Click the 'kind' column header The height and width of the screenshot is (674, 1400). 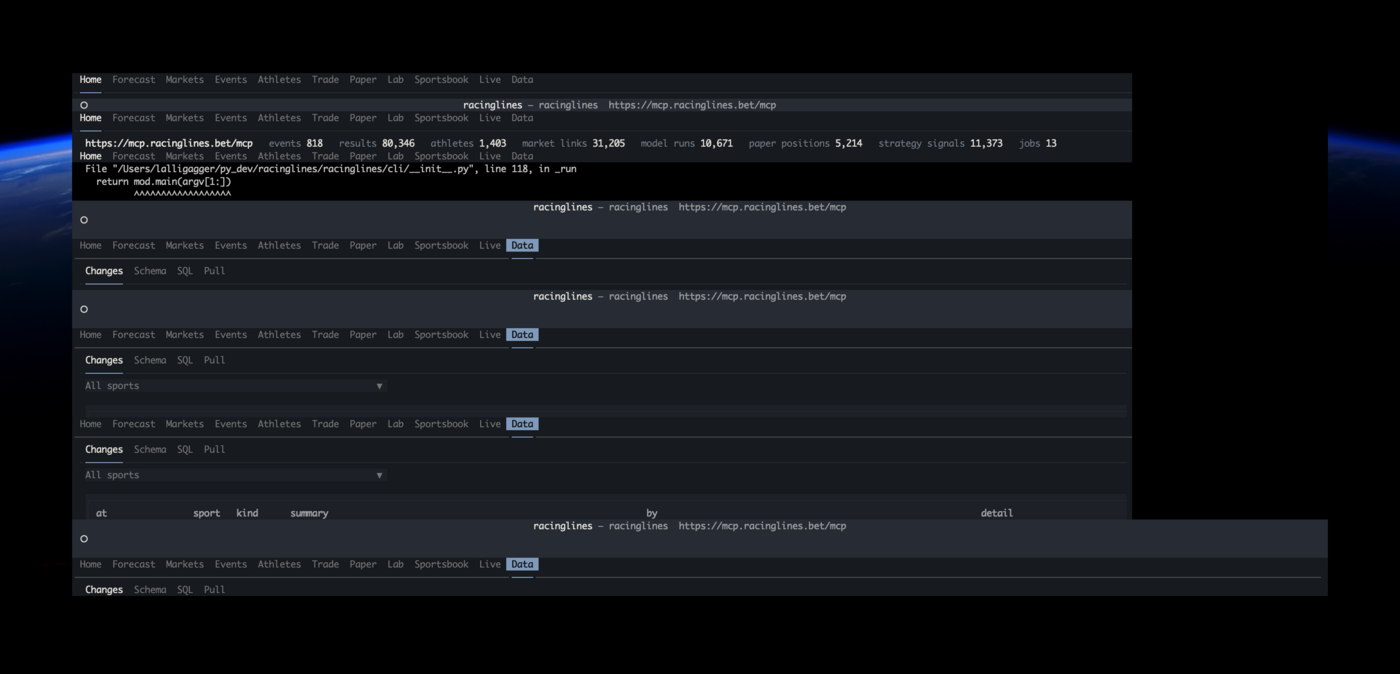[247, 513]
